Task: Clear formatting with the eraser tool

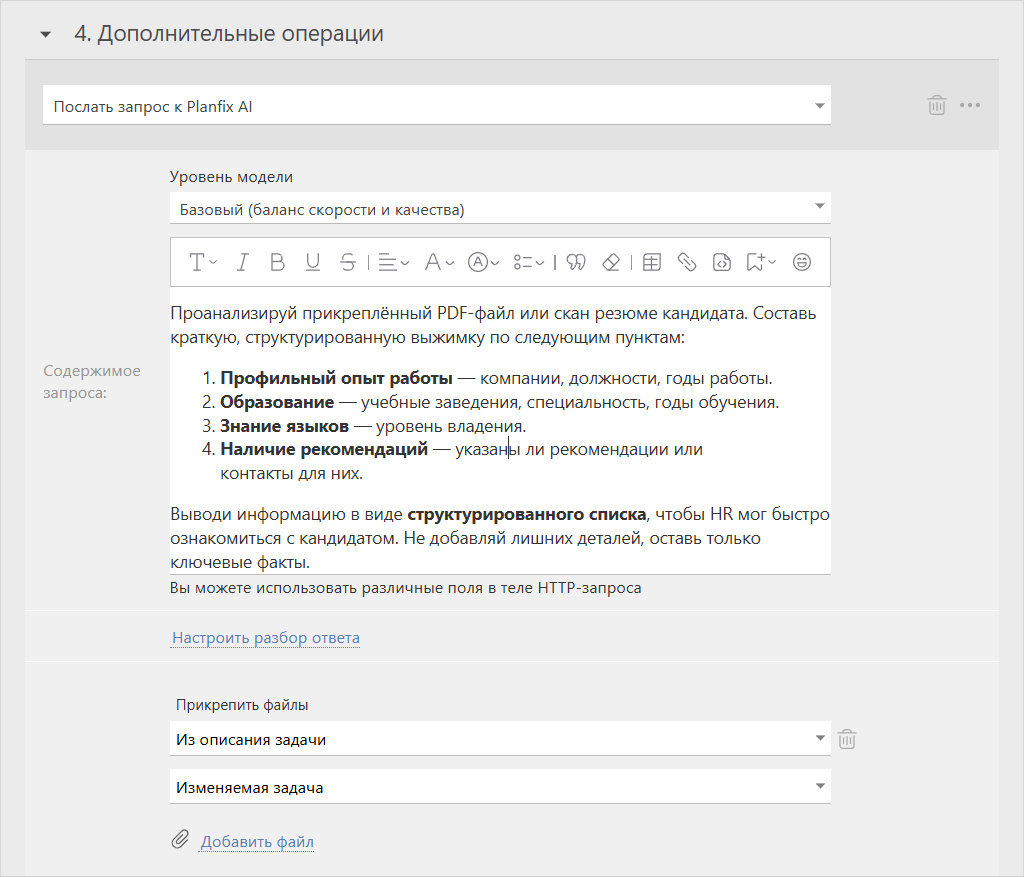Action: click(x=612, y=262)
